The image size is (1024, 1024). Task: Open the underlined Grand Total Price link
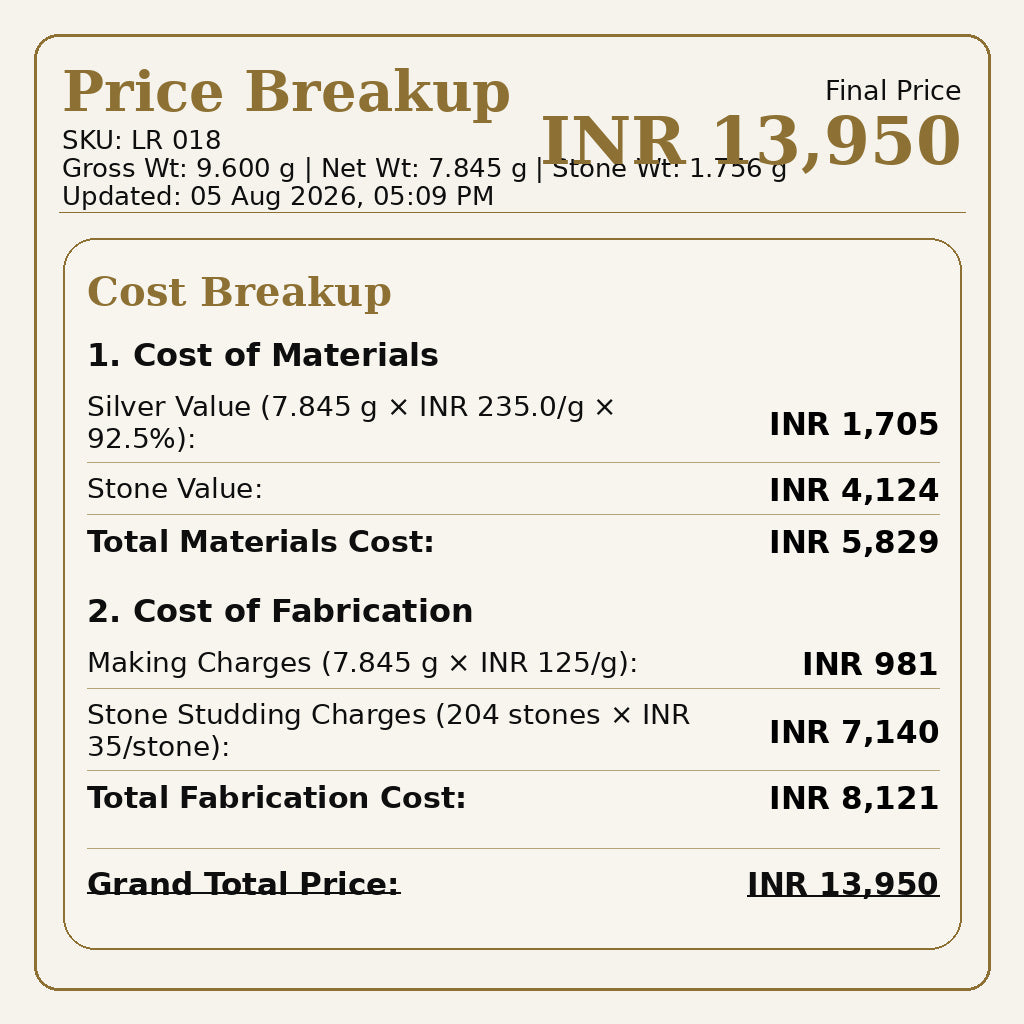(x=243, y=884)
